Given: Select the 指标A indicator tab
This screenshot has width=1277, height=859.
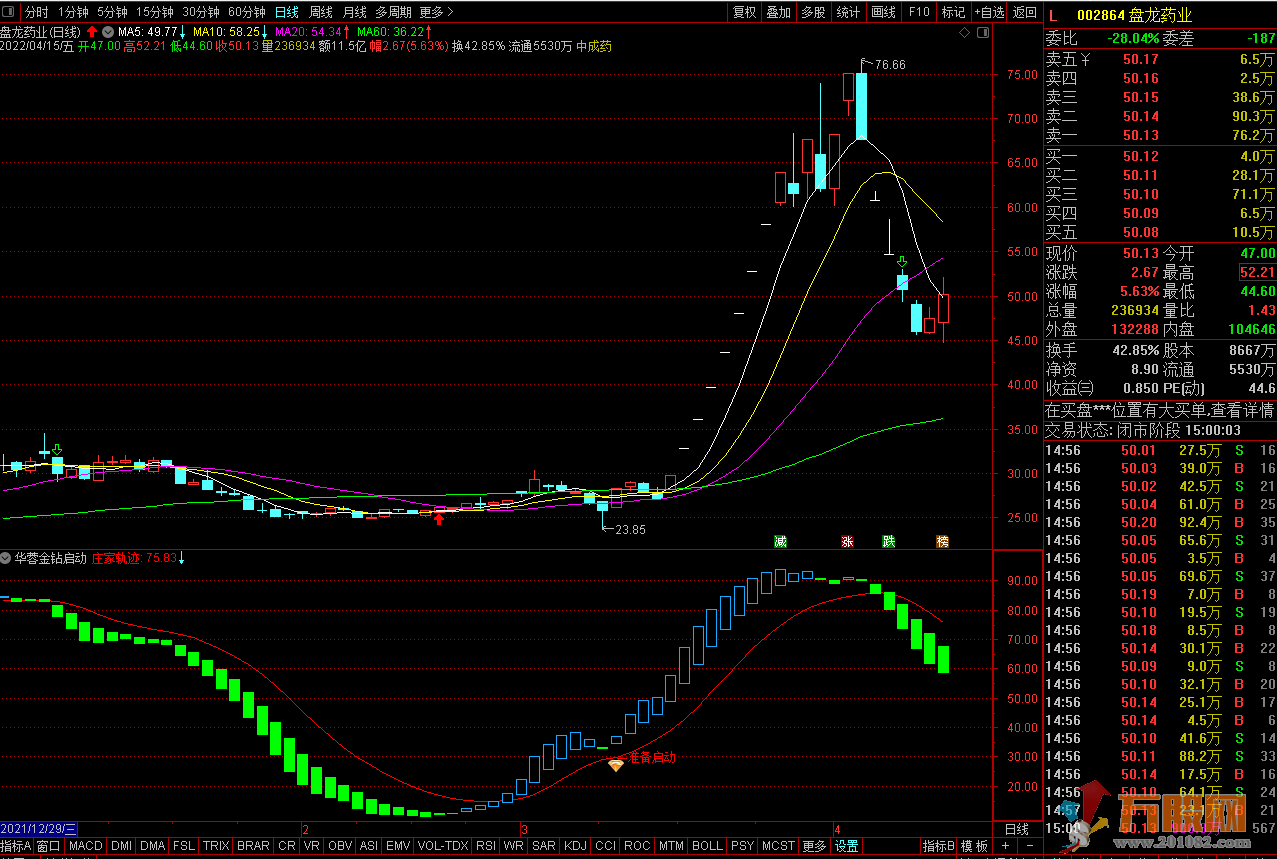Looking at the screenshot, I should pos(16,846).
